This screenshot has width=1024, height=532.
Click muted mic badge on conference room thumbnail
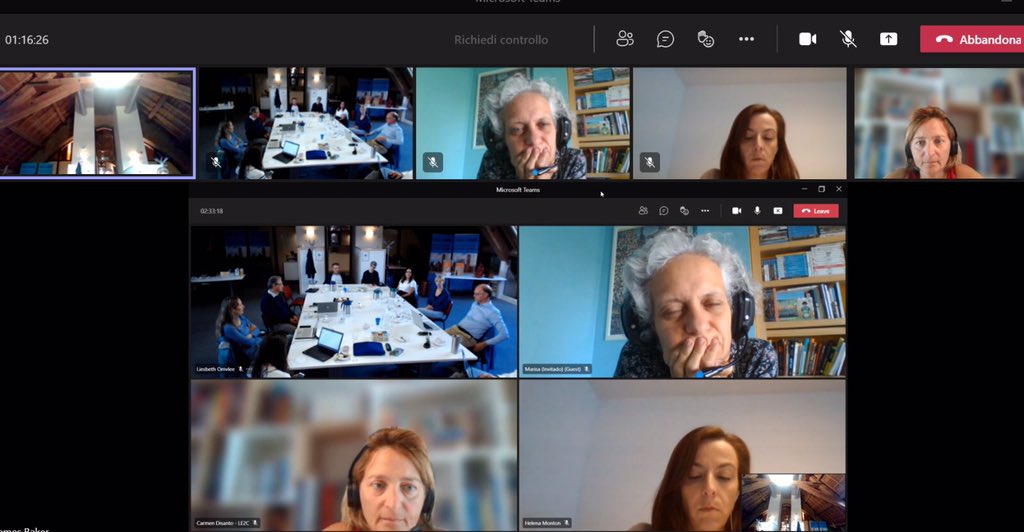(x=216, y=162)
